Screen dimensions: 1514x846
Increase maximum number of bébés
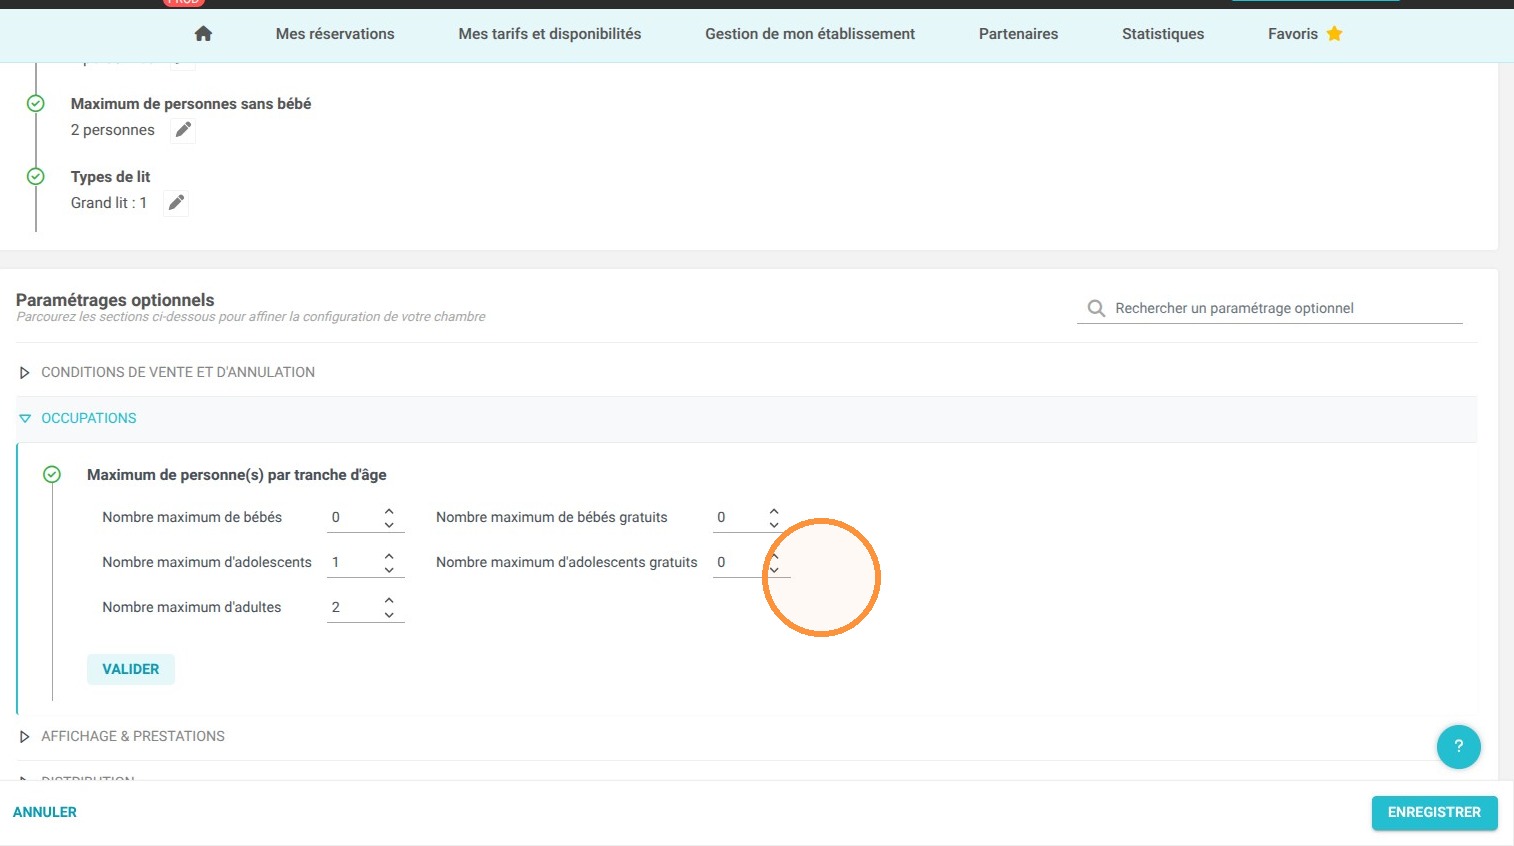[389, 511]
